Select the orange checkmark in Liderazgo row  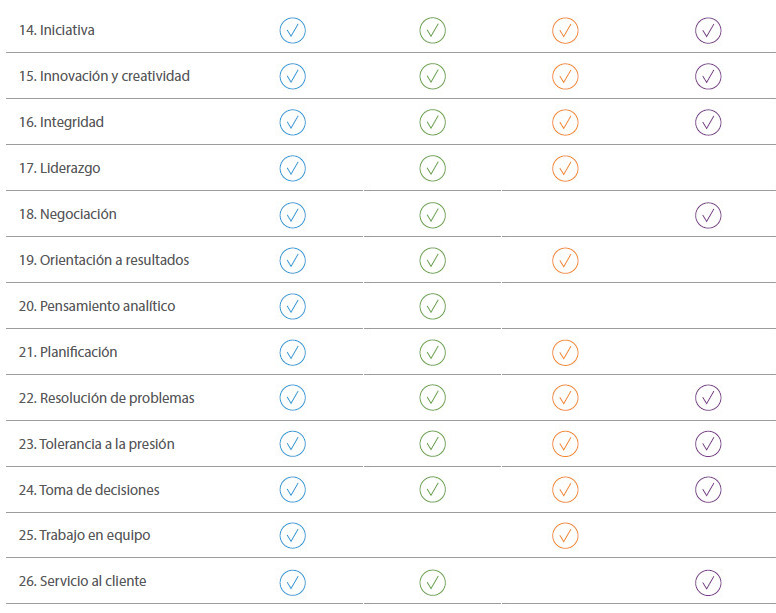click(565, 168)
